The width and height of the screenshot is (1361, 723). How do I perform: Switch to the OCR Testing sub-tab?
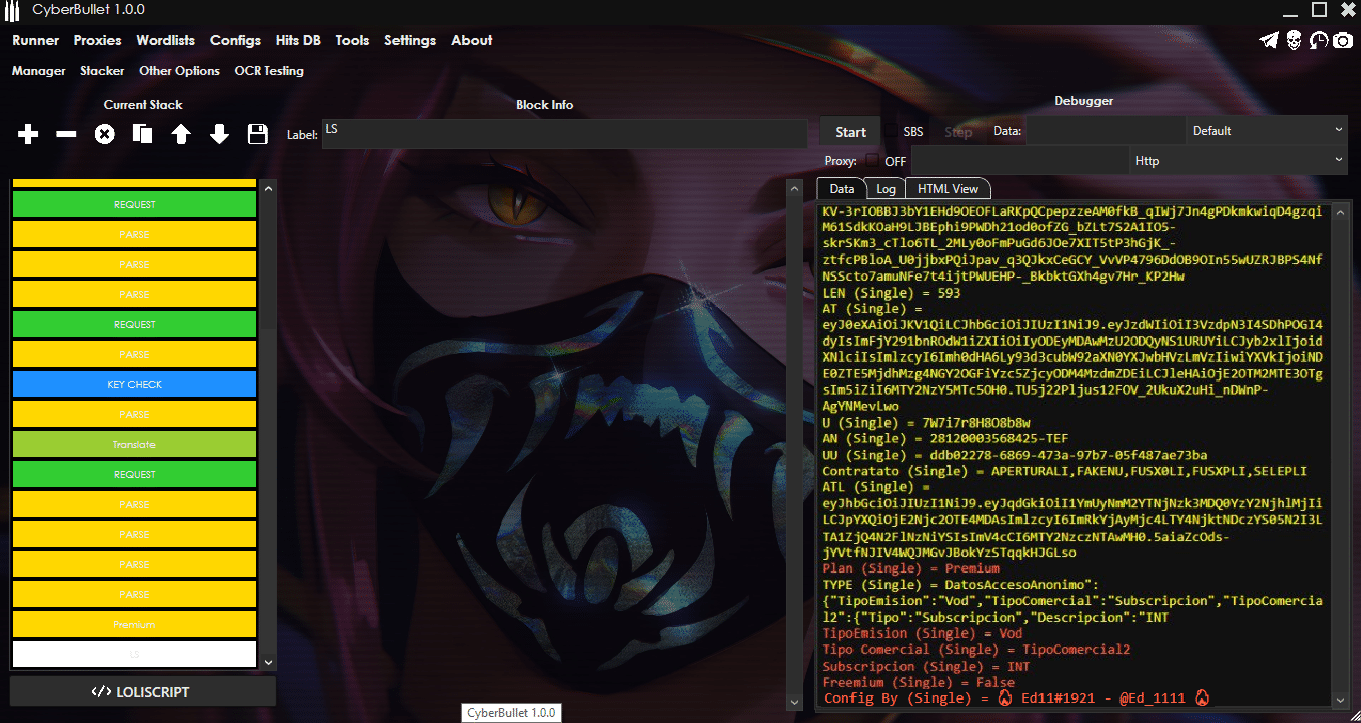(x=269, y=71)
